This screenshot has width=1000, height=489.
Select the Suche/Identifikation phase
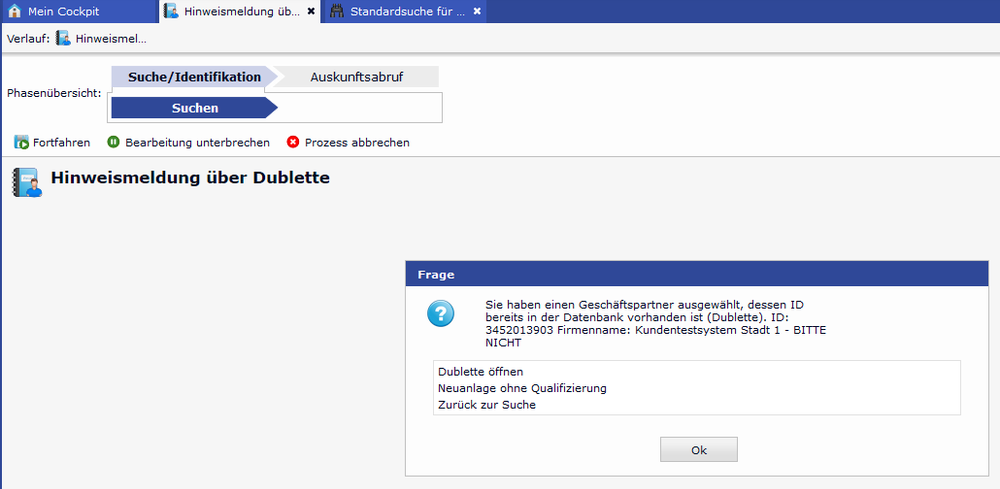click(x=194, y=77)
